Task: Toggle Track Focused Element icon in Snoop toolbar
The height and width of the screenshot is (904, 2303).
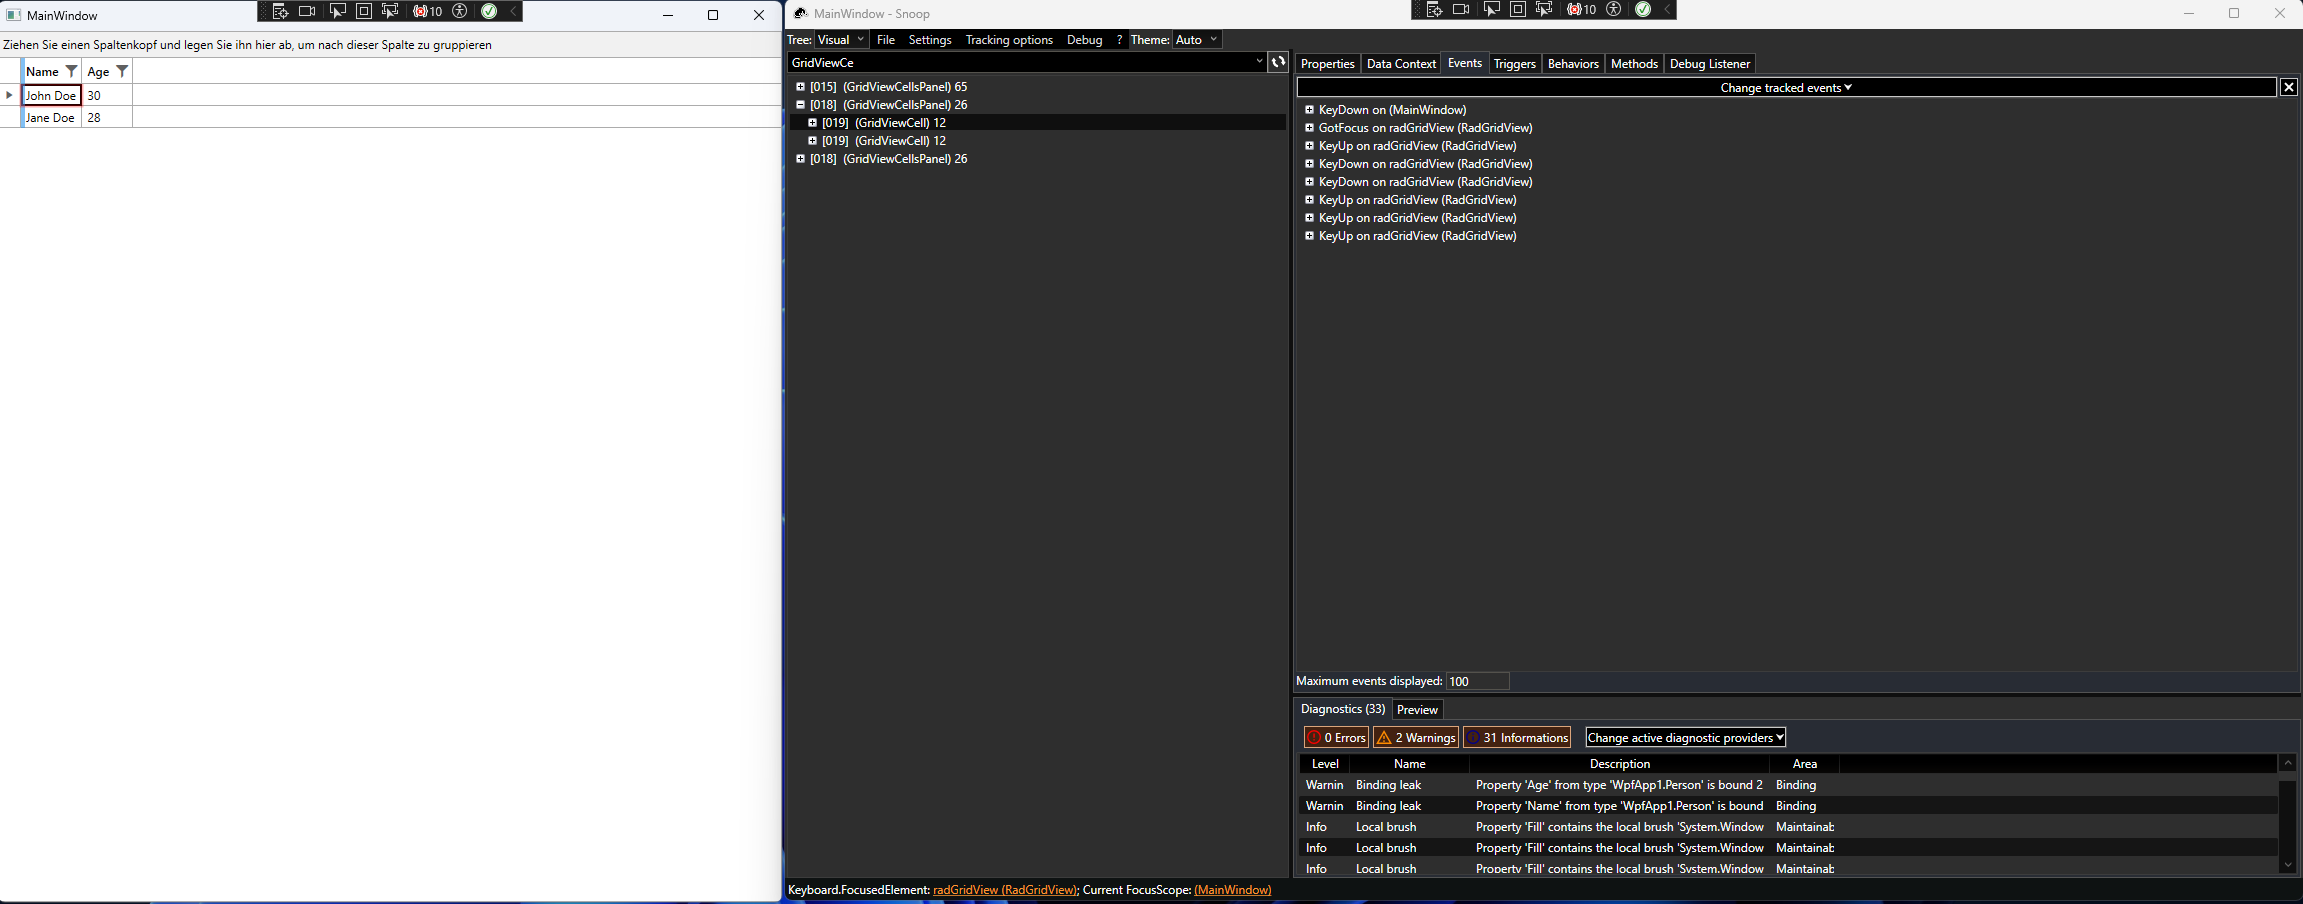Action: (1544, 9)
